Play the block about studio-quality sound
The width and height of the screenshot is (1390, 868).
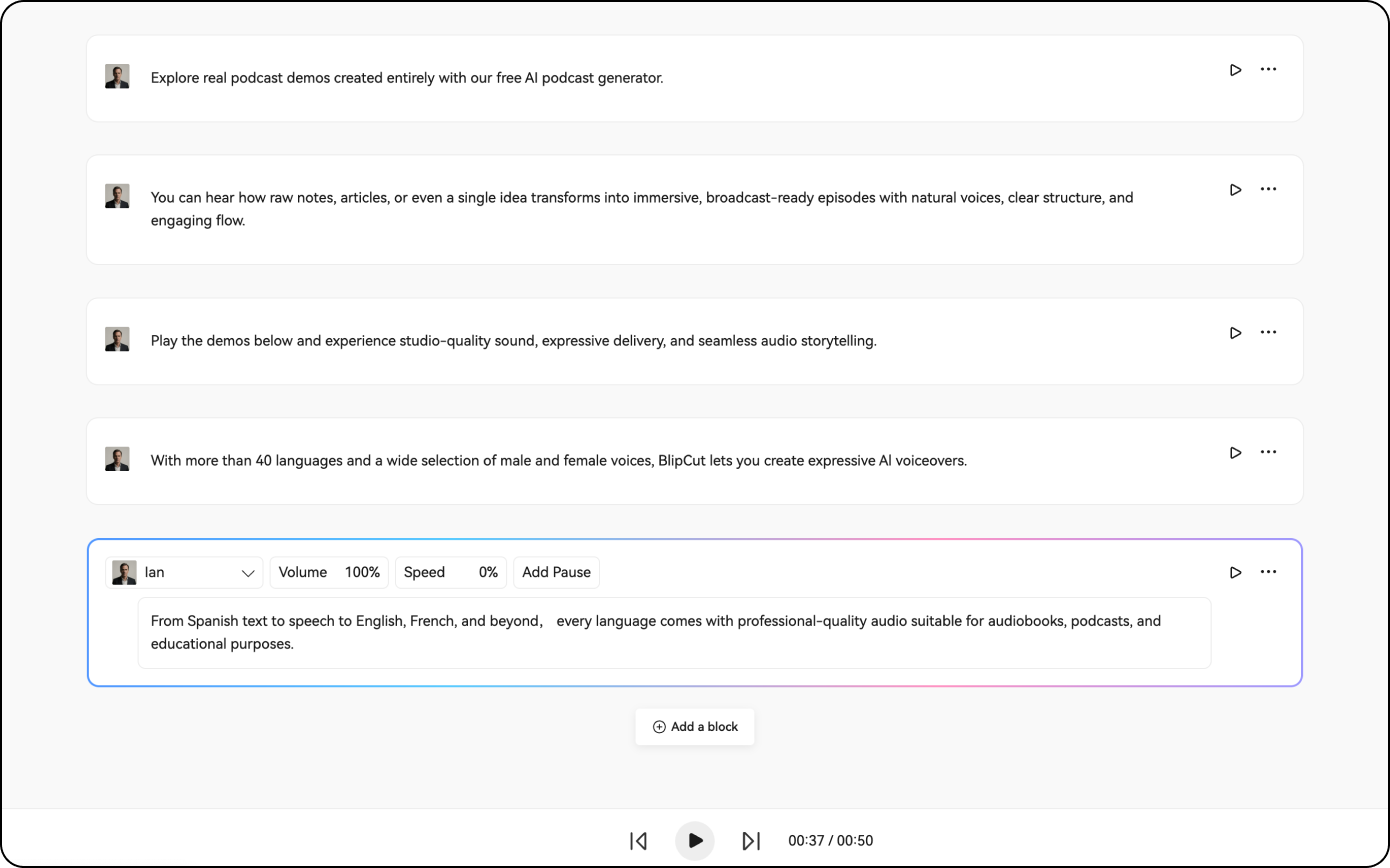pos(1235,332)
